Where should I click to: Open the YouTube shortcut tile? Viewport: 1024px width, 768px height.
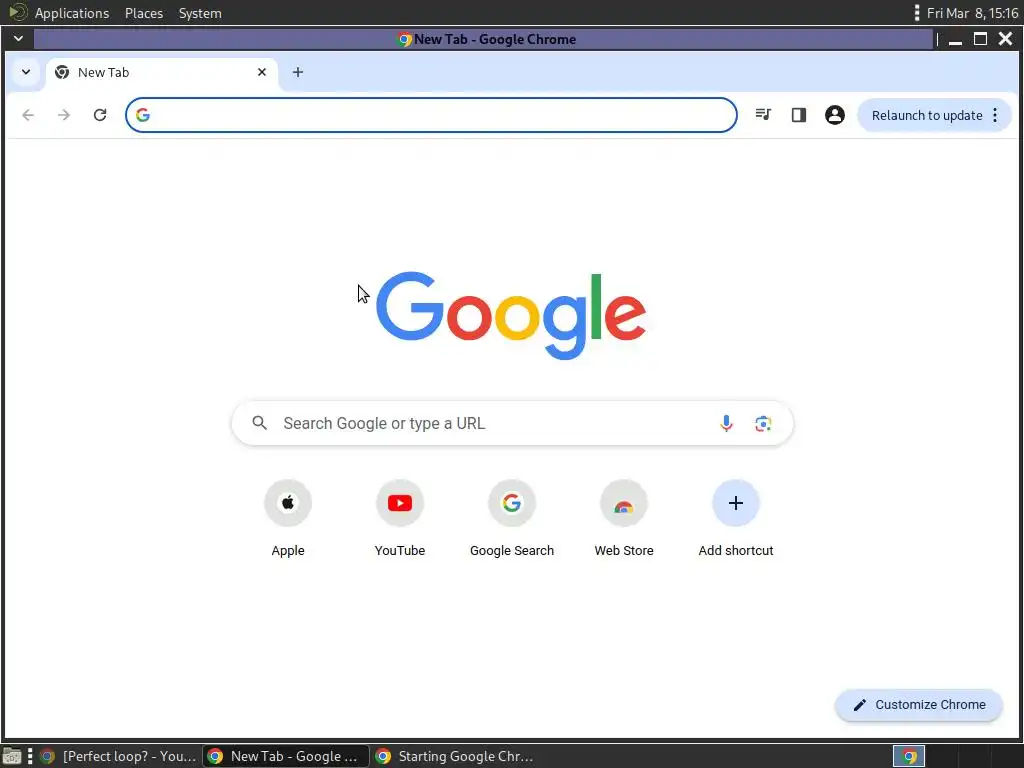point(400,503)
